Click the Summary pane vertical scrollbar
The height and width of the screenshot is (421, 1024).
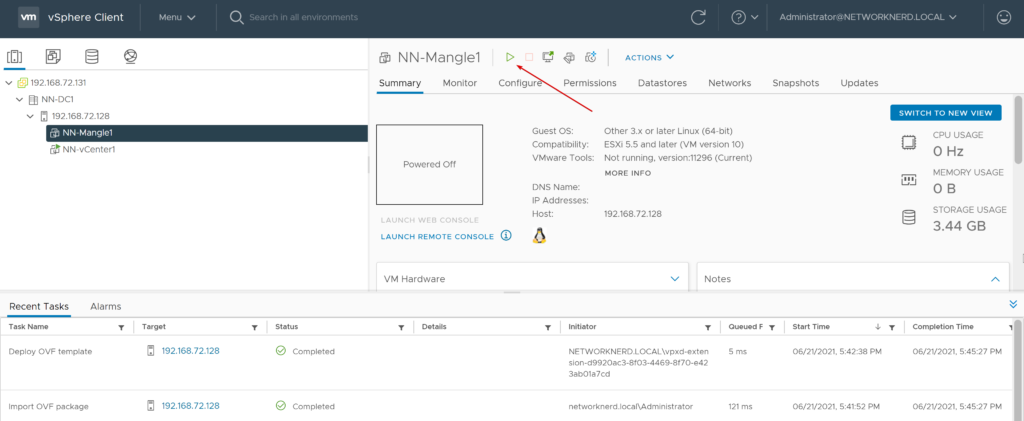tap(1017, 129)
